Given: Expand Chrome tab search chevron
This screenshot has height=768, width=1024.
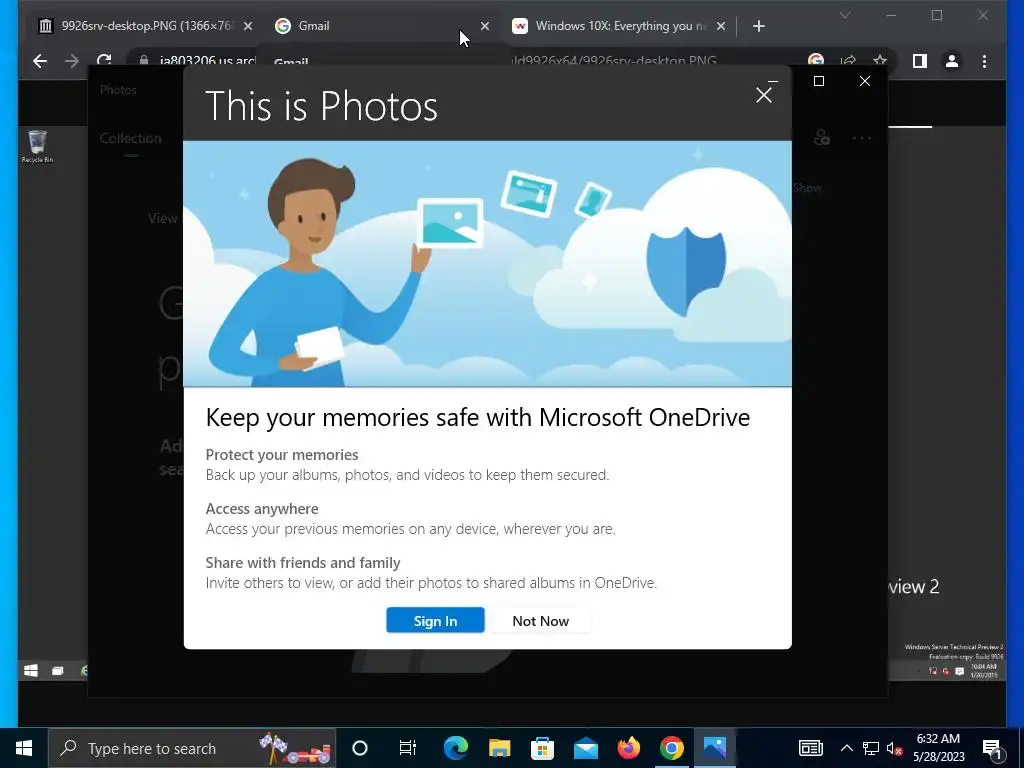Looking at the screenshot, I should coord(844,15).
